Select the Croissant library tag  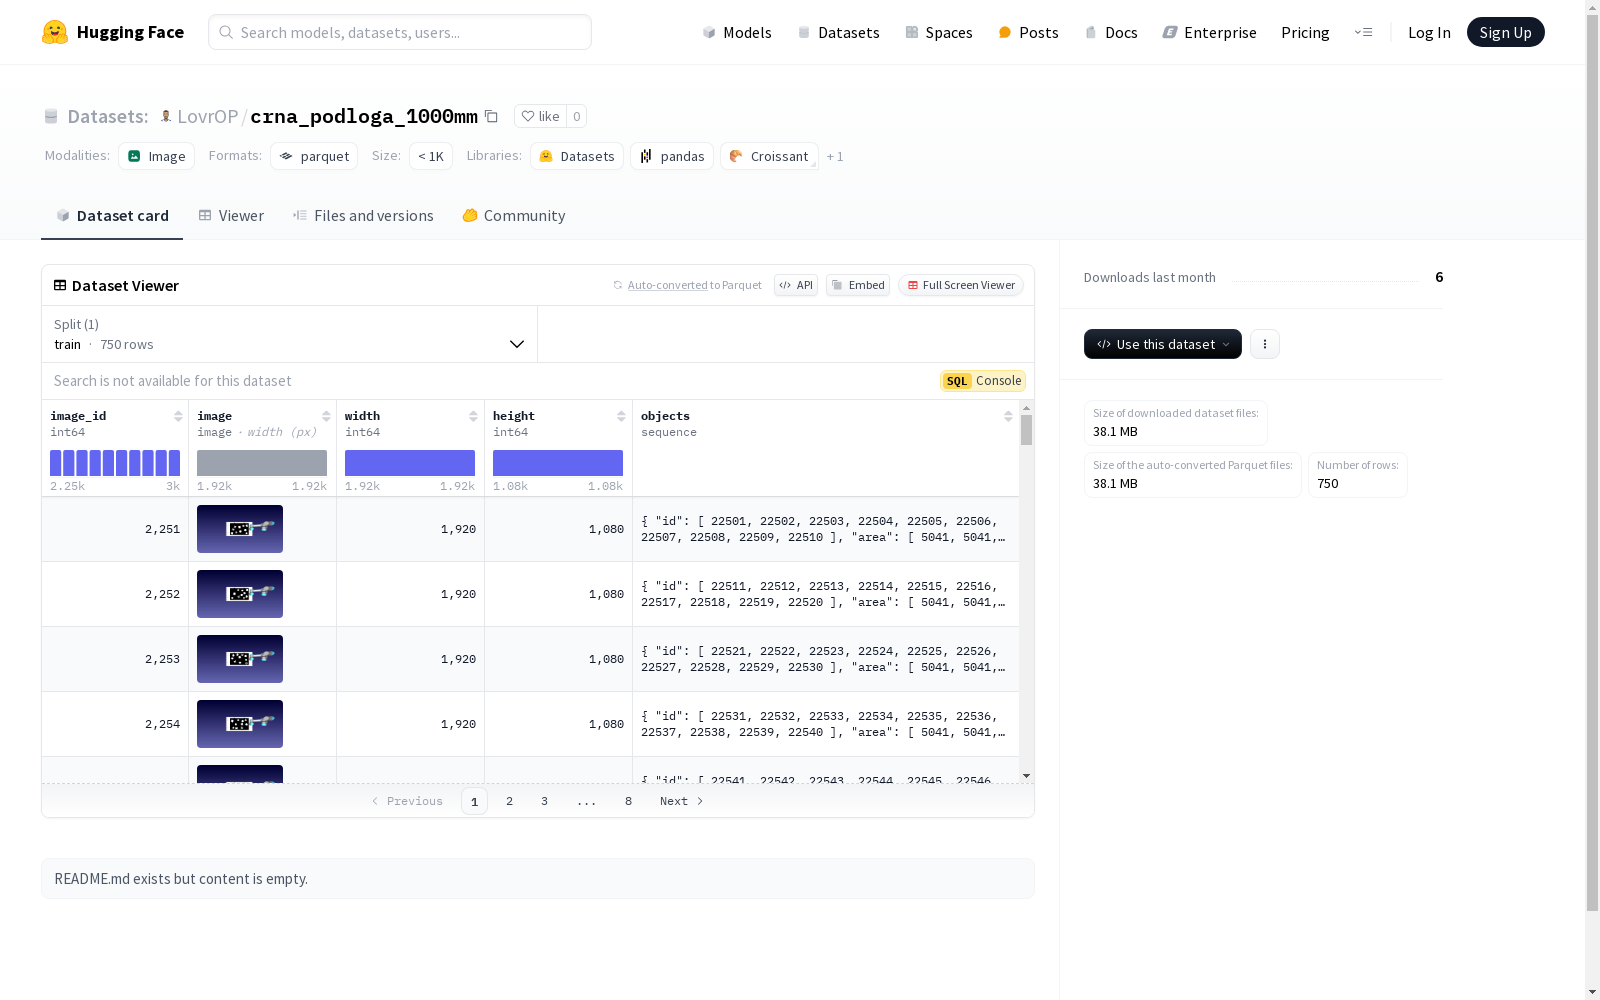(769, 156)
